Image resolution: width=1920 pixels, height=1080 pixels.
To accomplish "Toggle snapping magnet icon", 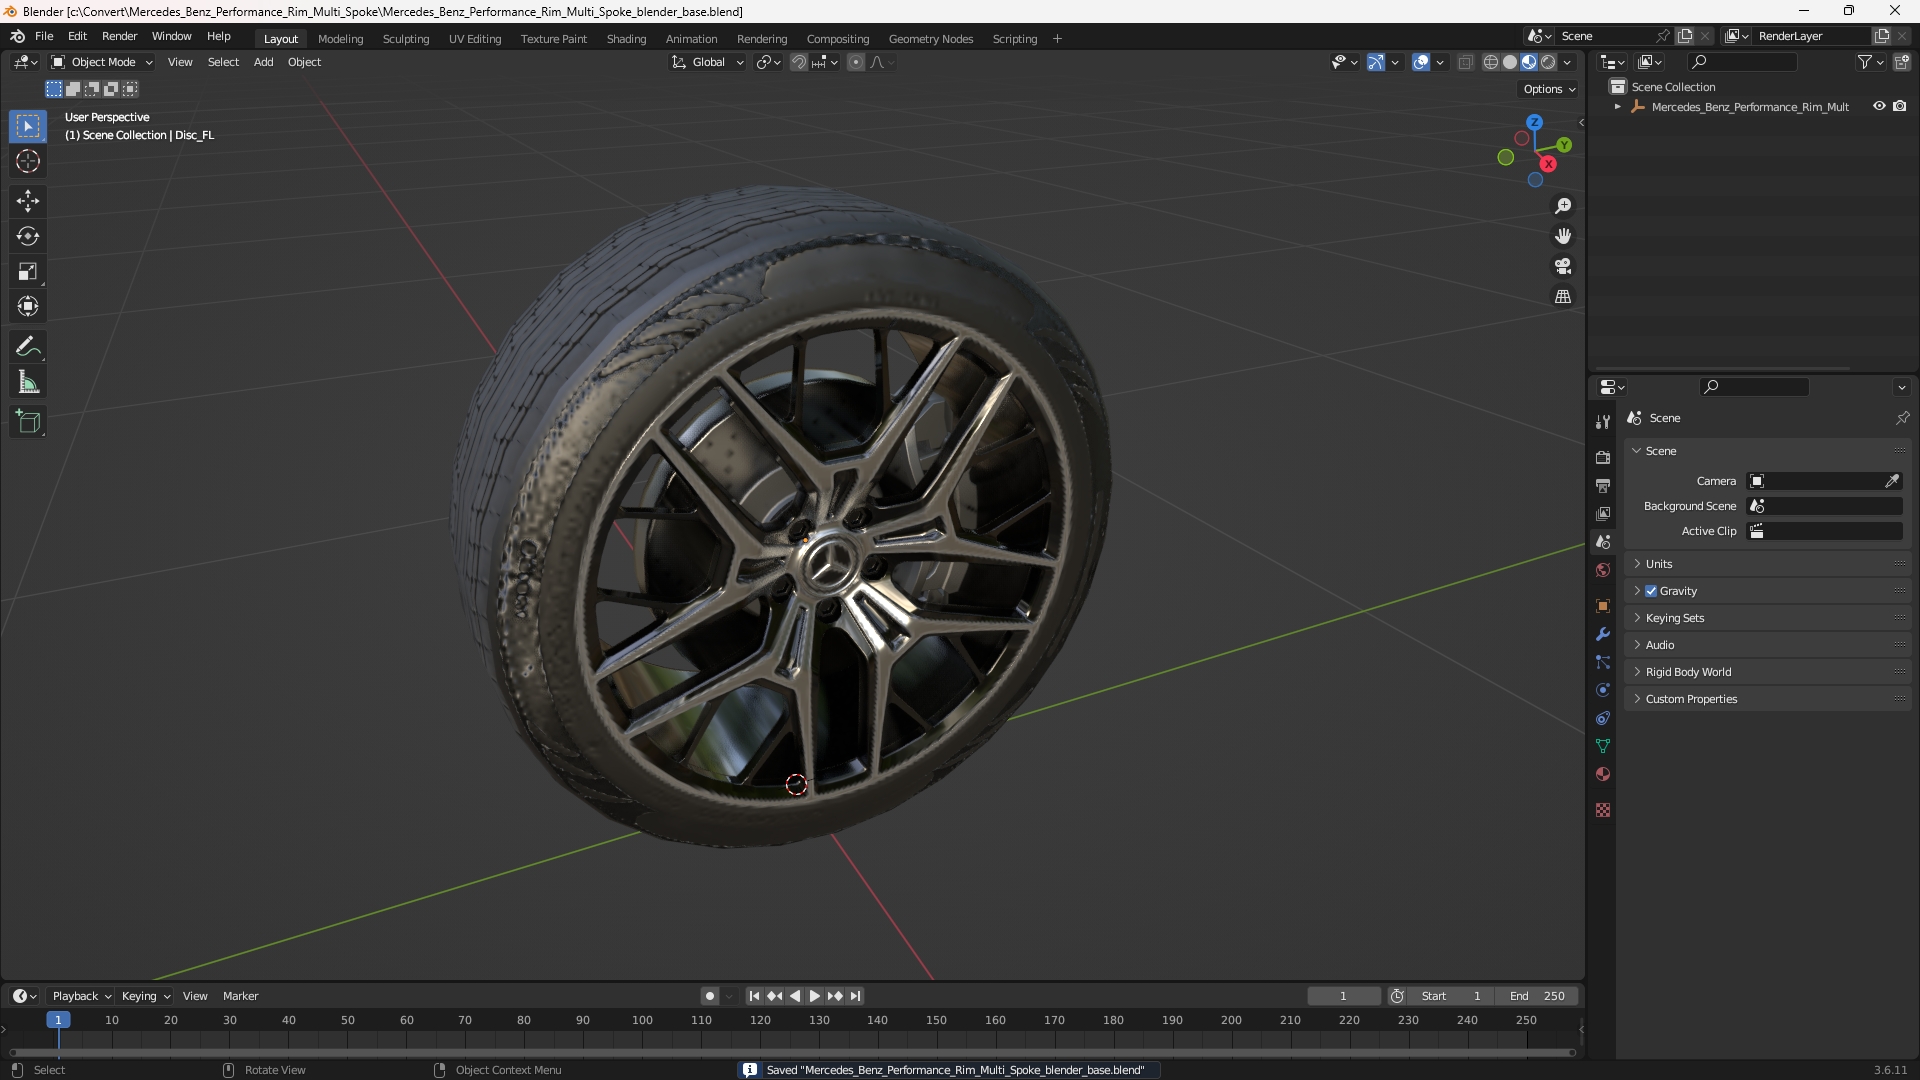I will click(799, 62).
